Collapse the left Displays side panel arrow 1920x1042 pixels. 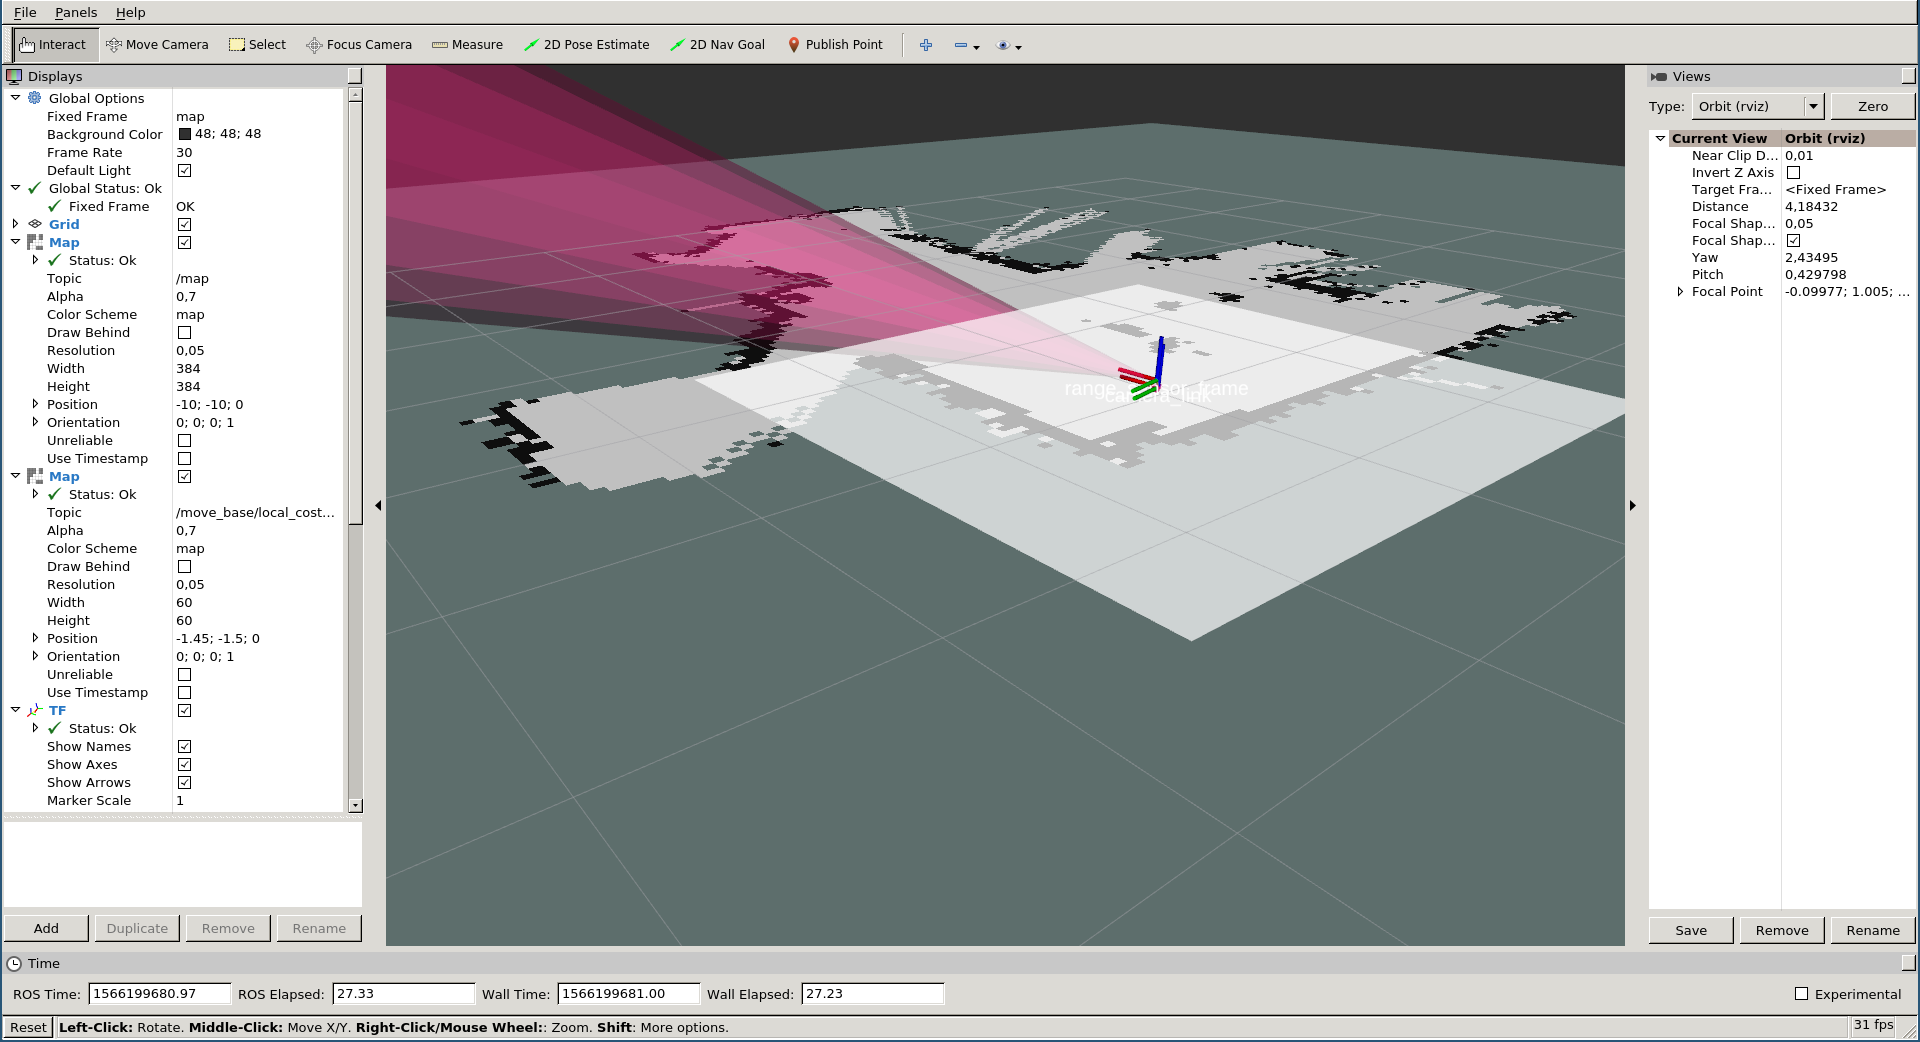coord(378,505)
